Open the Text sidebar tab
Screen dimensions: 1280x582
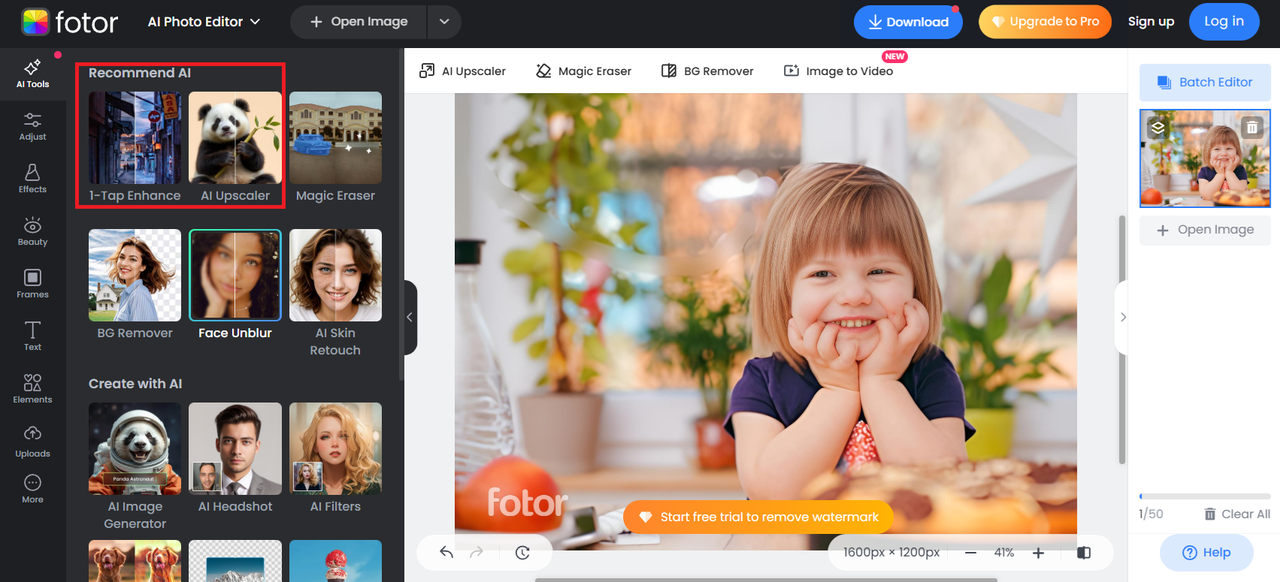[32, 337]
